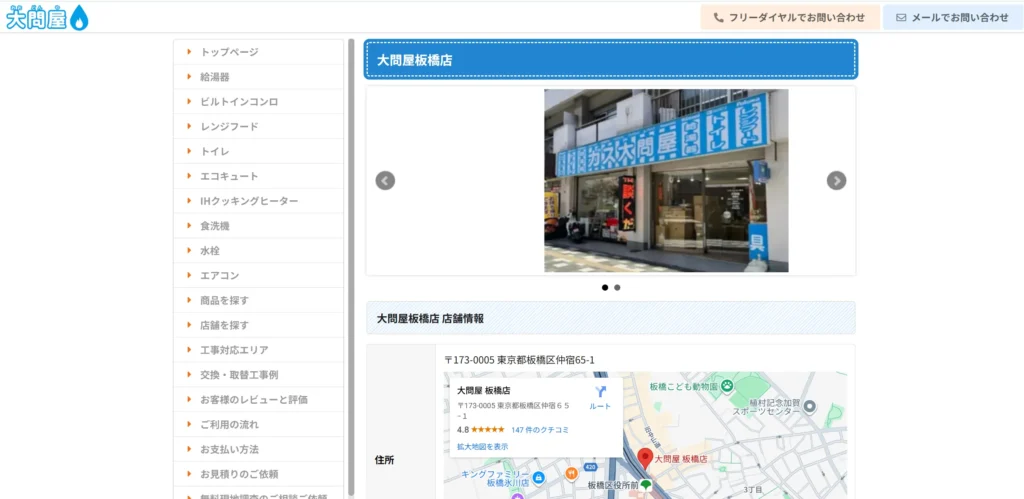
Task: Select the second carousel pagination dot
Action: 617,287
